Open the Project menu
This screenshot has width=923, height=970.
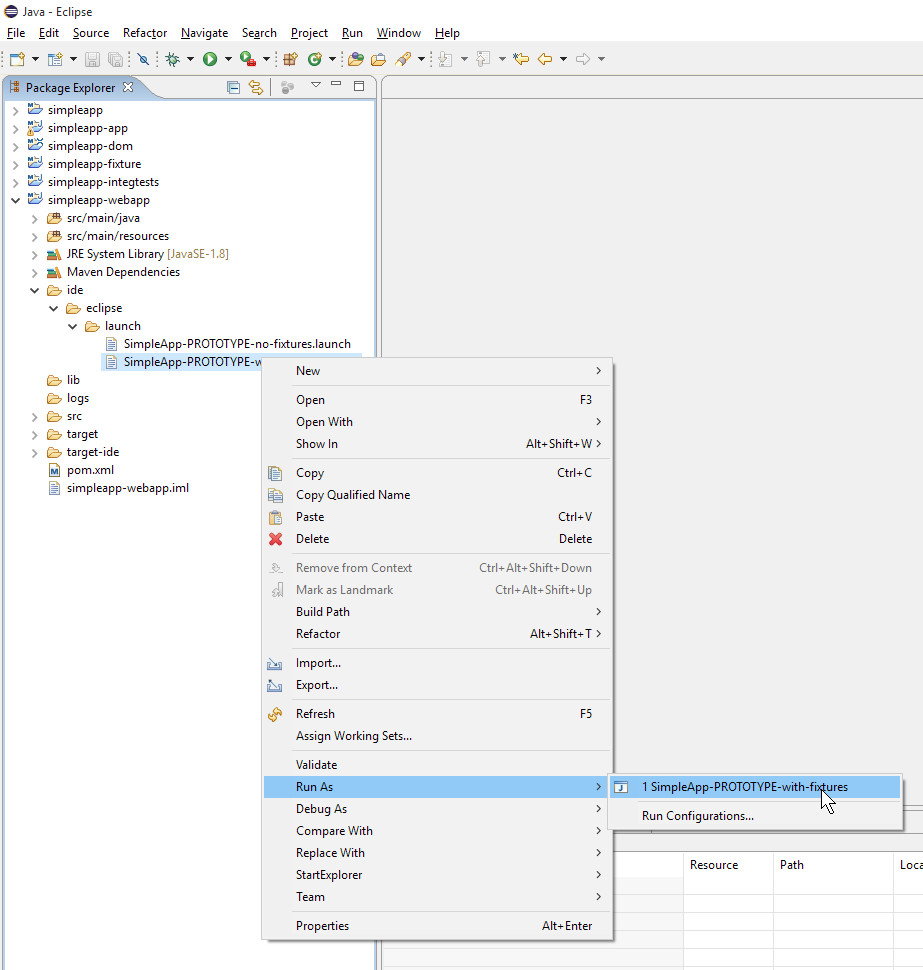309,33
